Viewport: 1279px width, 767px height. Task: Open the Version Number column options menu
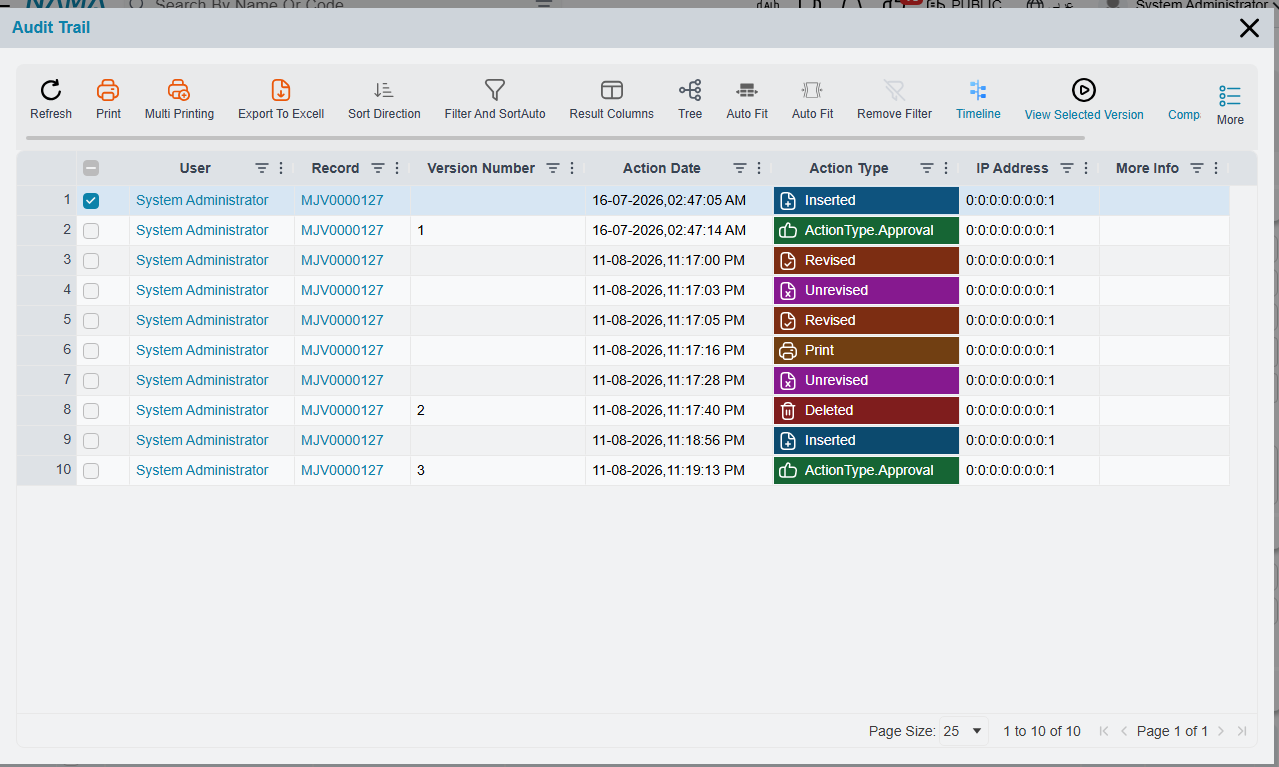572,168
